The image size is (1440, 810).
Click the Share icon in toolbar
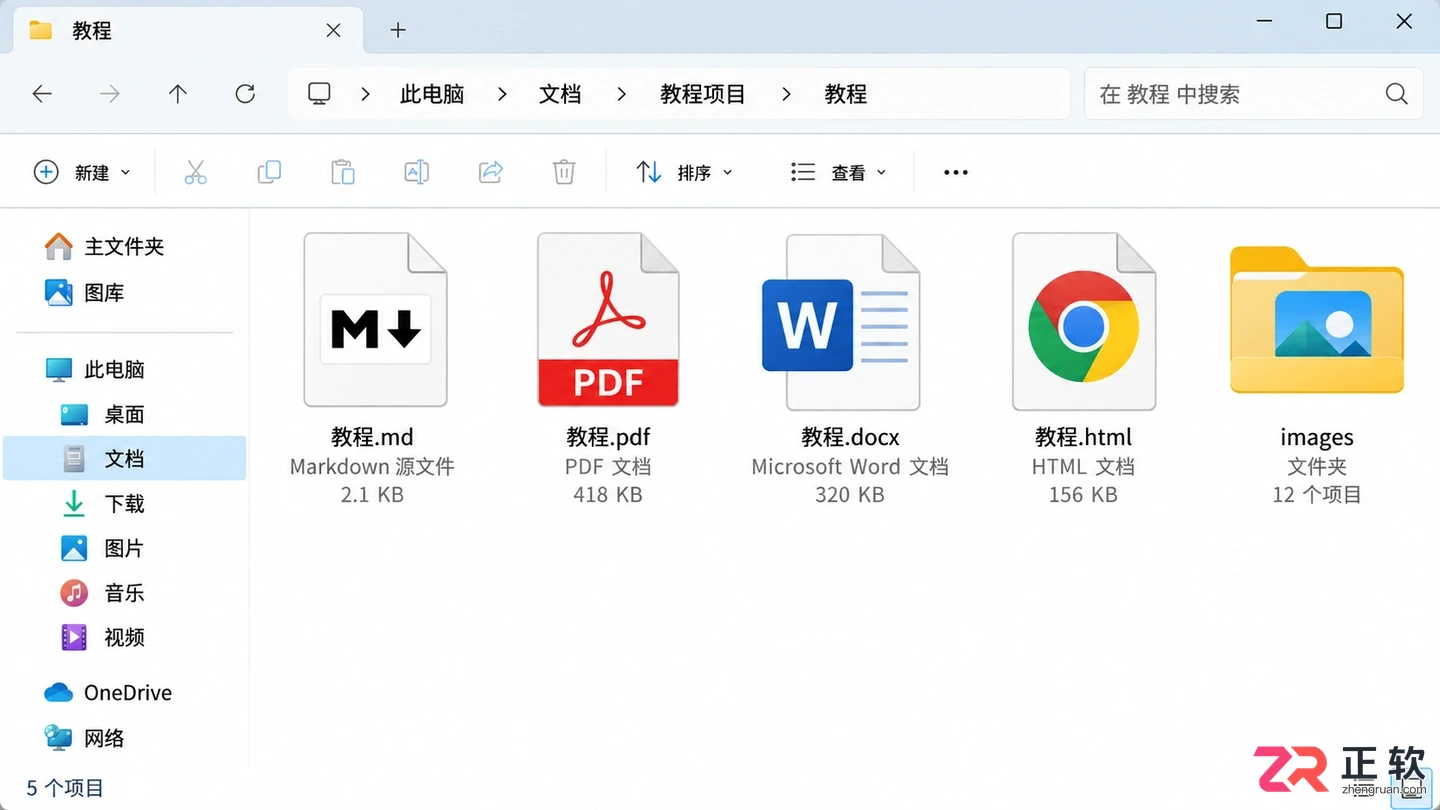(x=490, y=172)
